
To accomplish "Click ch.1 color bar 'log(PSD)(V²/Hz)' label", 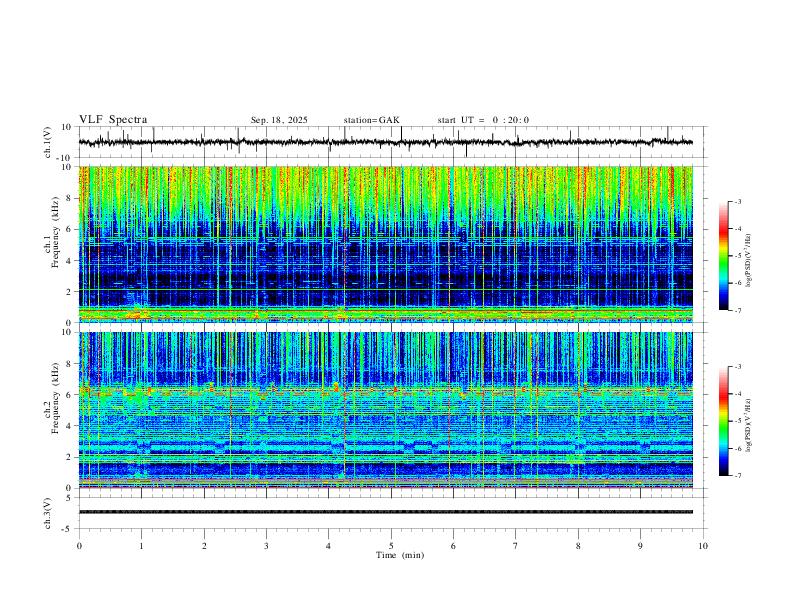I will 749,261.
